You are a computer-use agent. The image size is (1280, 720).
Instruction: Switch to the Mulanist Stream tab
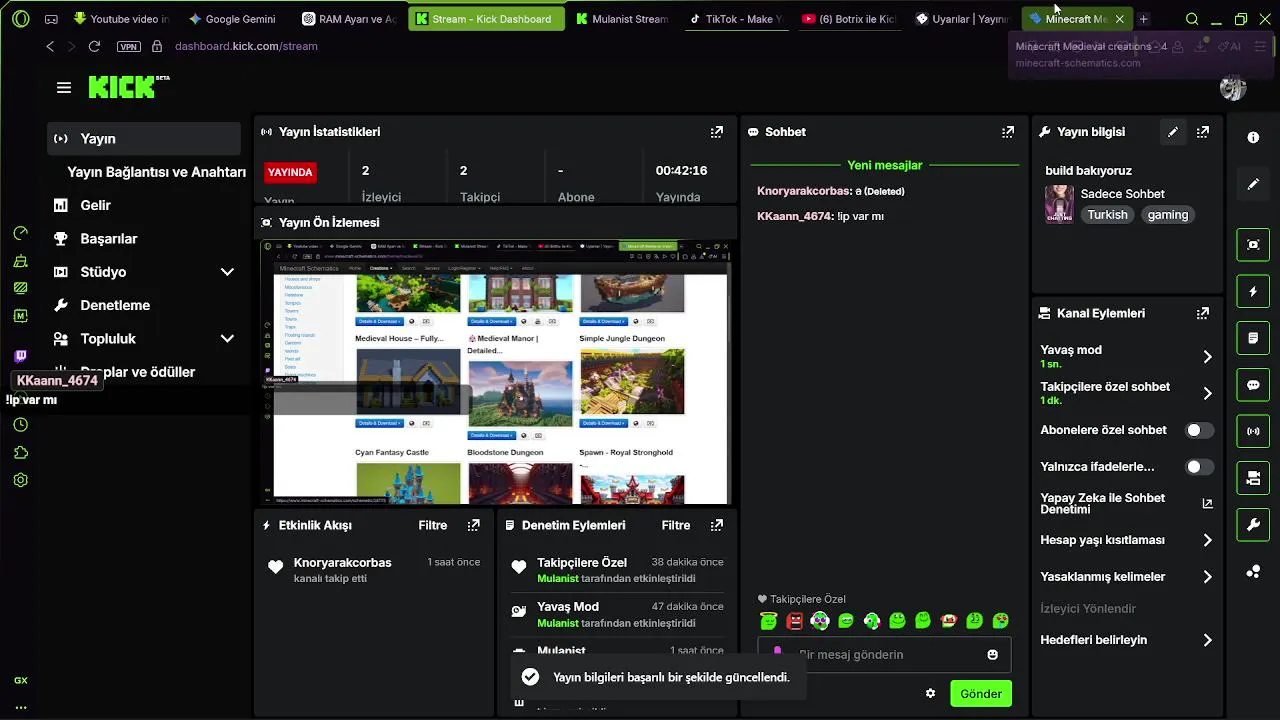621,19
